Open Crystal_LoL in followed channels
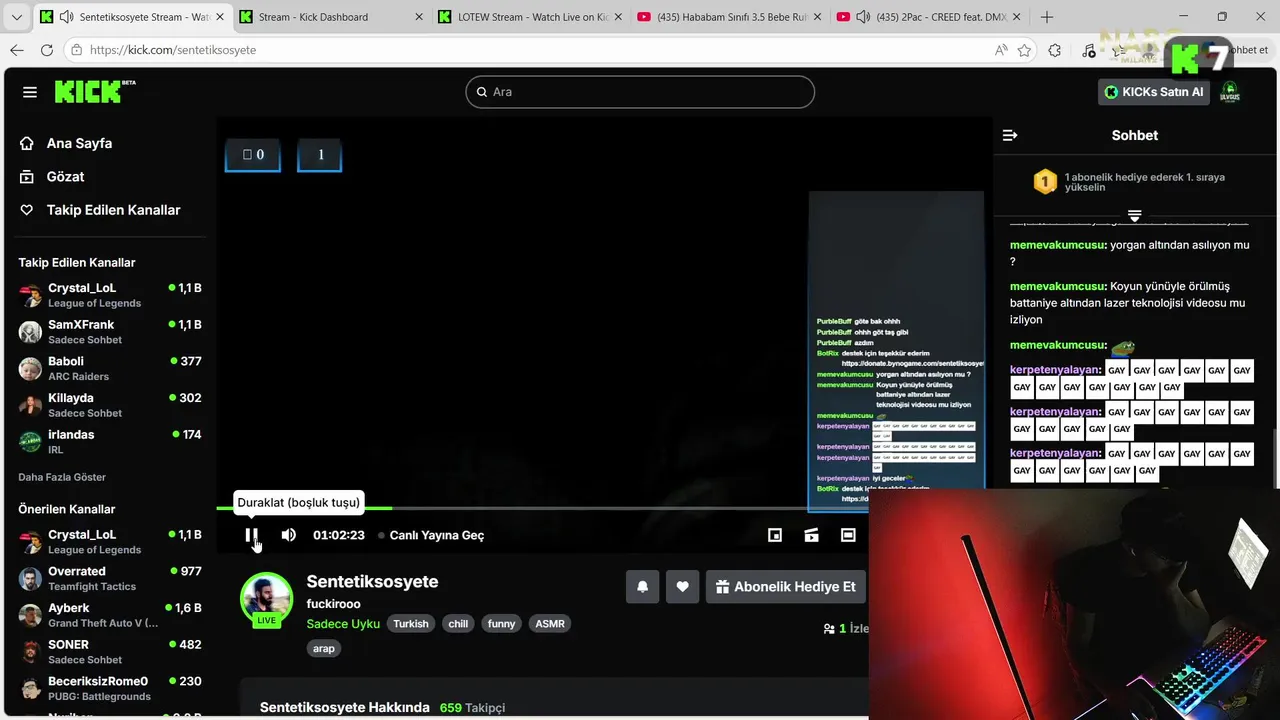This screenshot has height=720, width=1280. [x=110, y=295]
